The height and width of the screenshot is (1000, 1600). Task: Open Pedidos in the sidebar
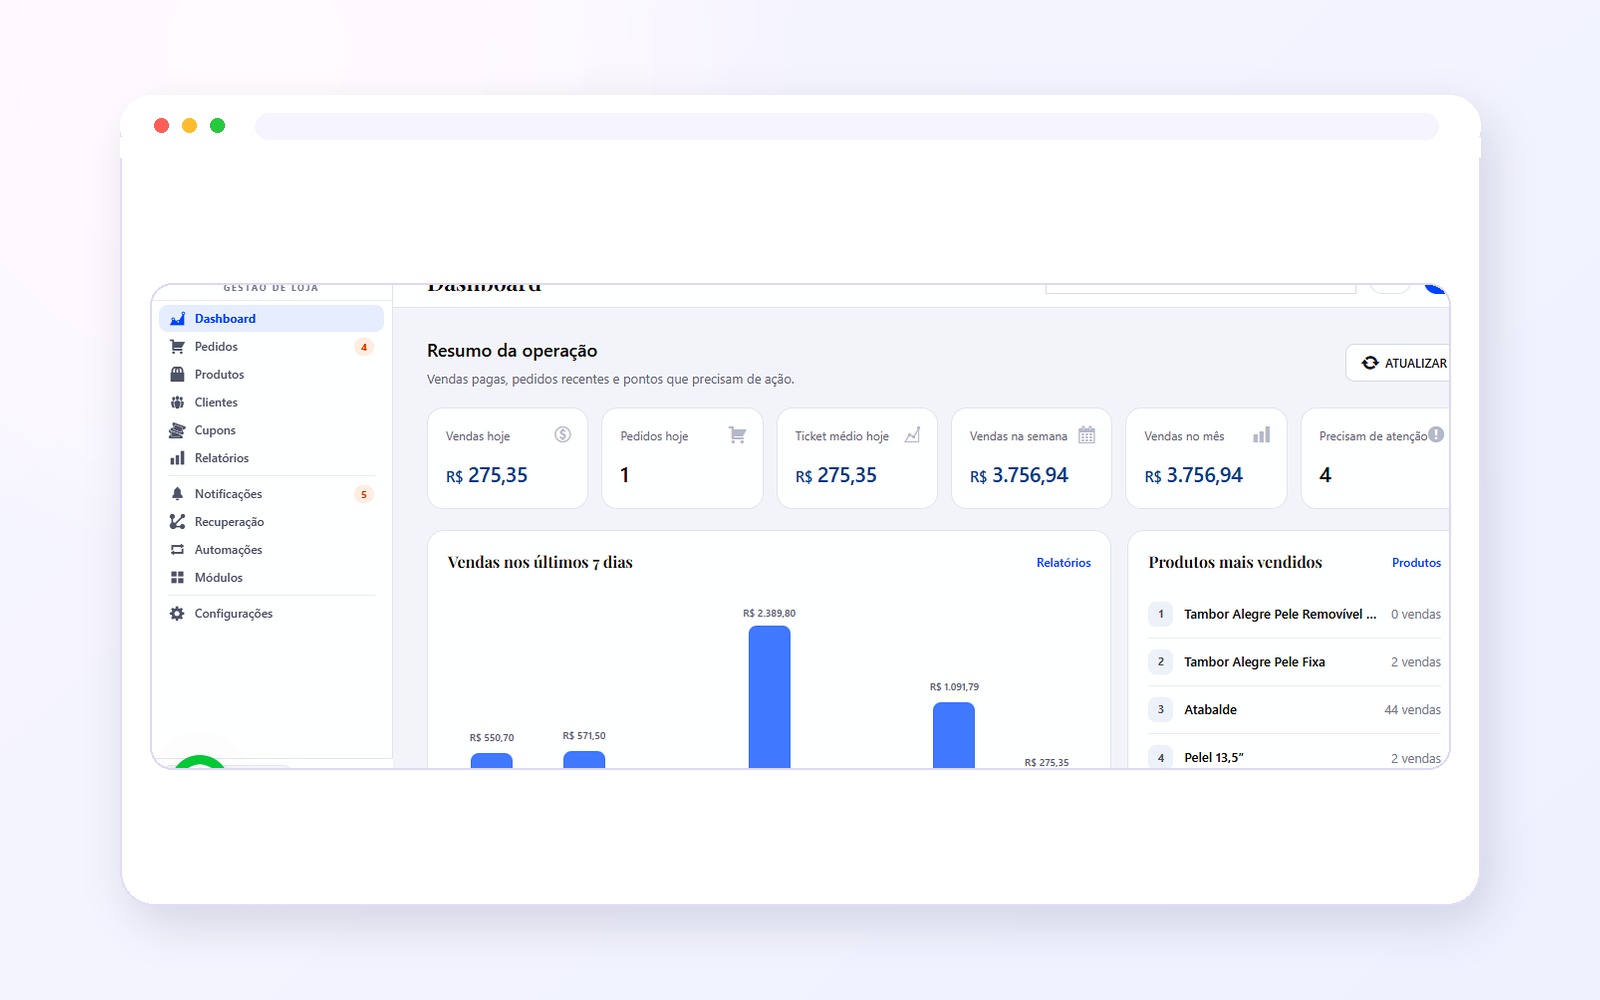click(x=271, y=346)
